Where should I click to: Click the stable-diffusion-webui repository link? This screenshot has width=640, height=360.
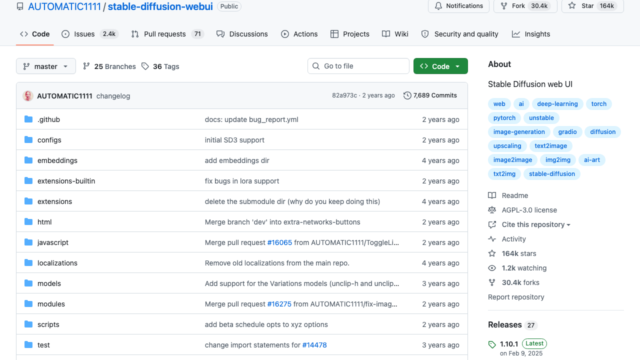160,7
